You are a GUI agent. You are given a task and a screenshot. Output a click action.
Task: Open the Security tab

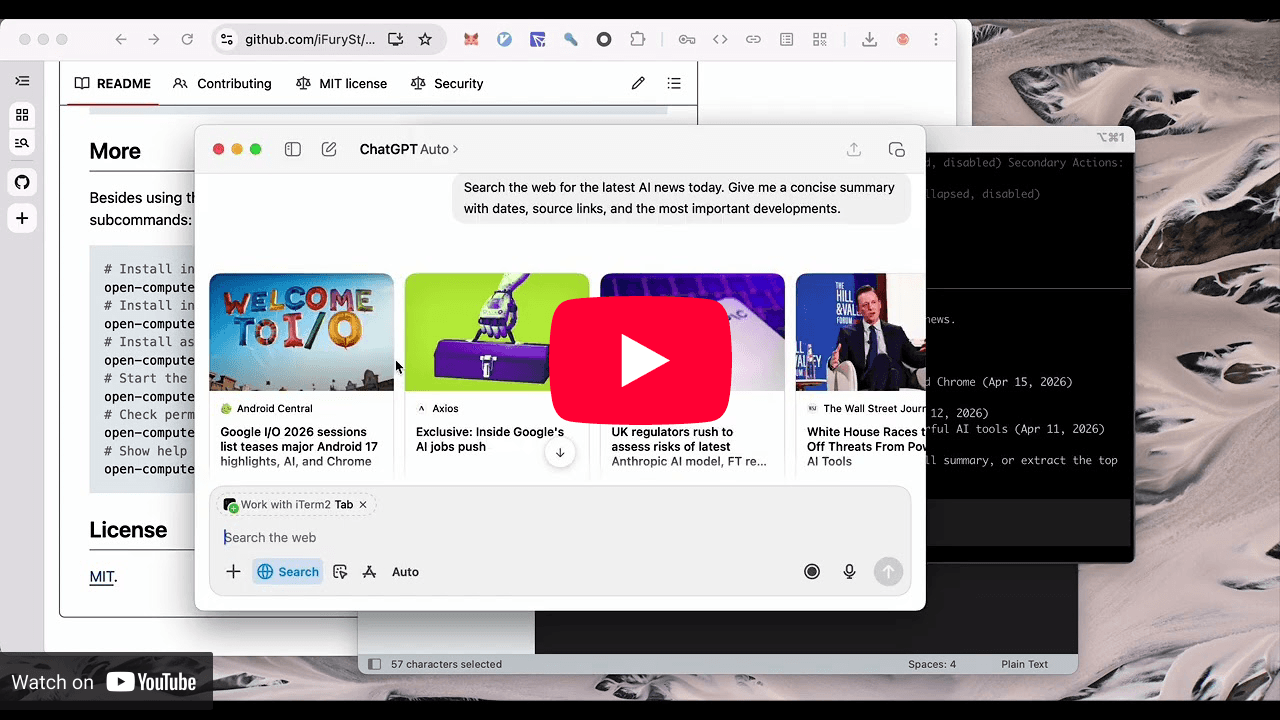click(x=447, y=84)
